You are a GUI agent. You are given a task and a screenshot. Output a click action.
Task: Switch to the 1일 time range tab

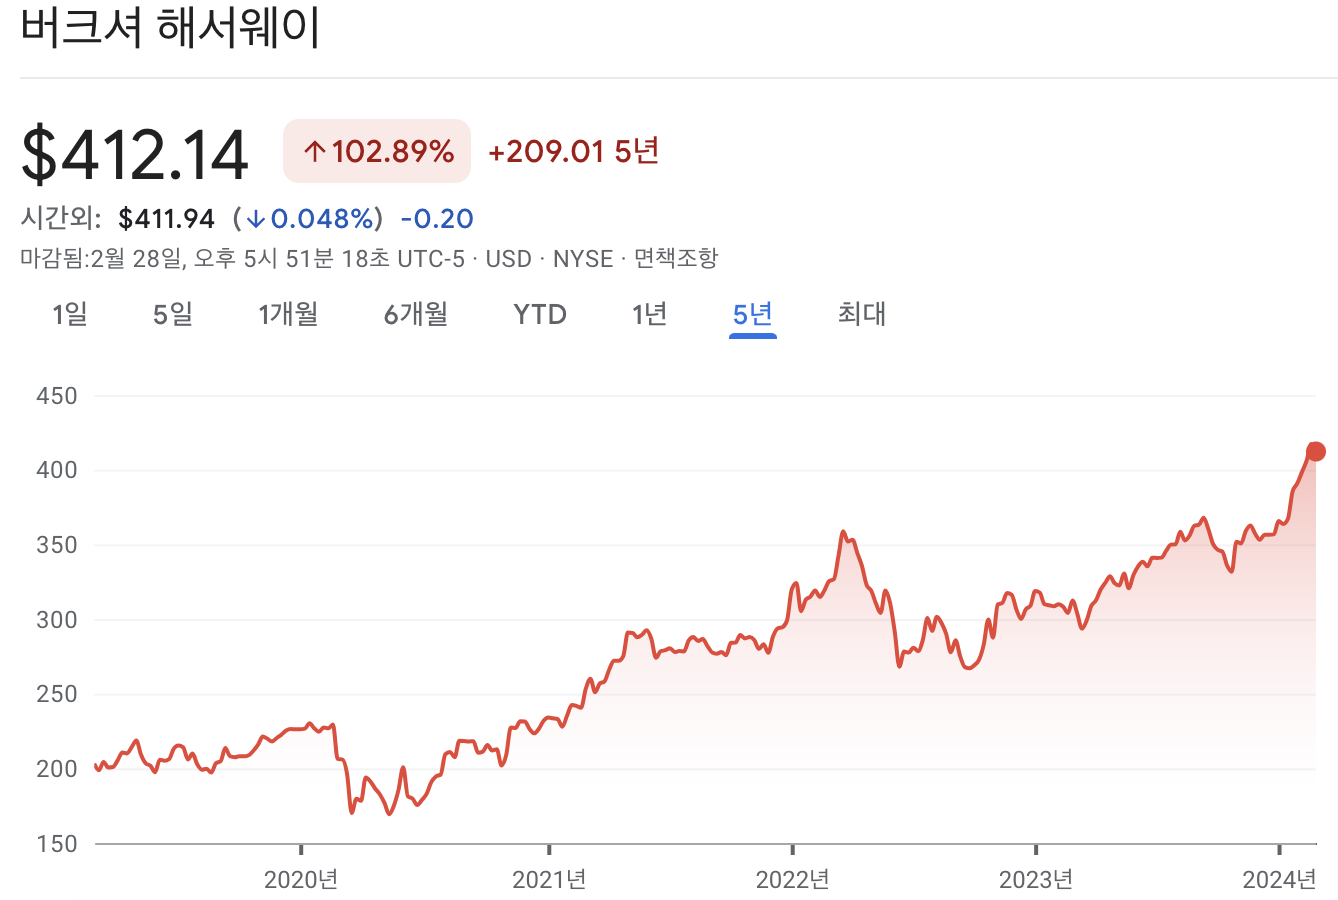[68, 314]
